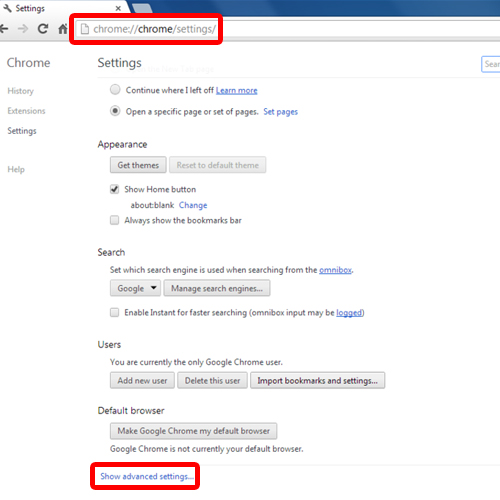Click Manage search engines button
Image resolution: width=500 pixels, height=500 pixels.
pos(217,288)
